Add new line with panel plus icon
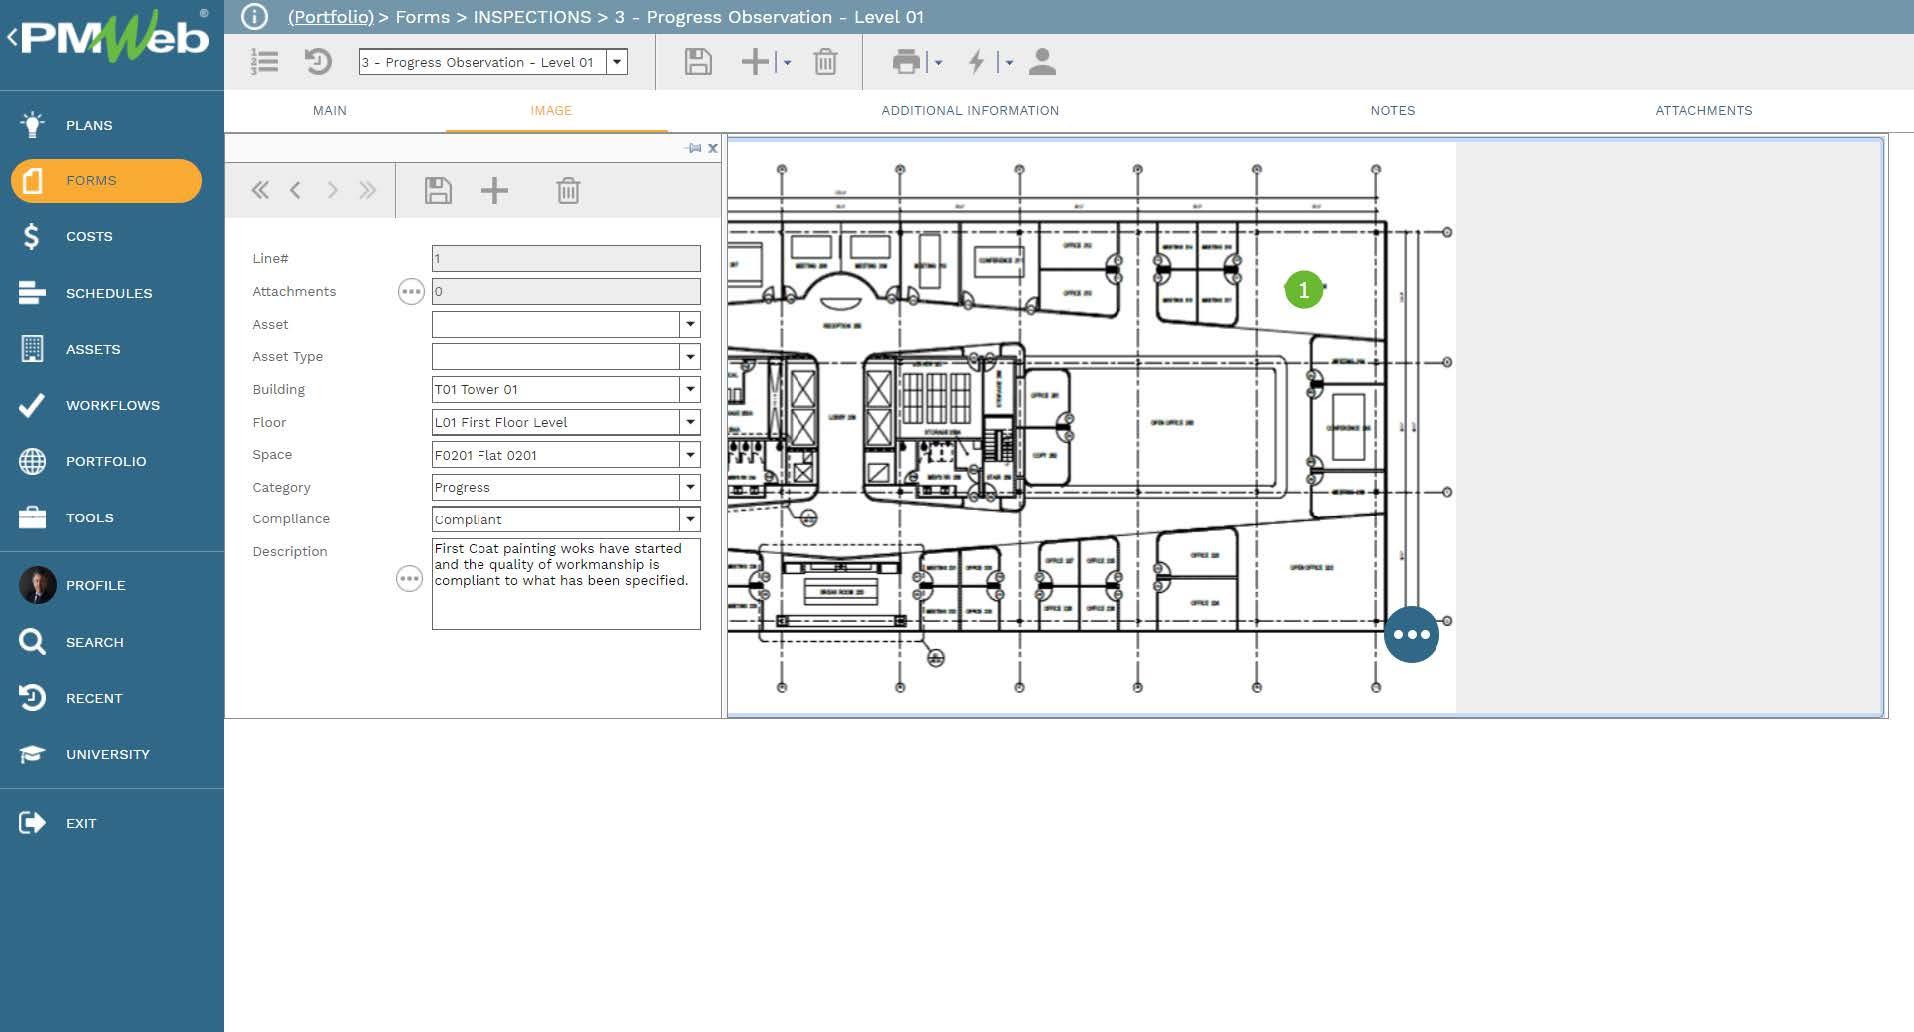The image size is (1914, 1032). click(x=494, y=190)
